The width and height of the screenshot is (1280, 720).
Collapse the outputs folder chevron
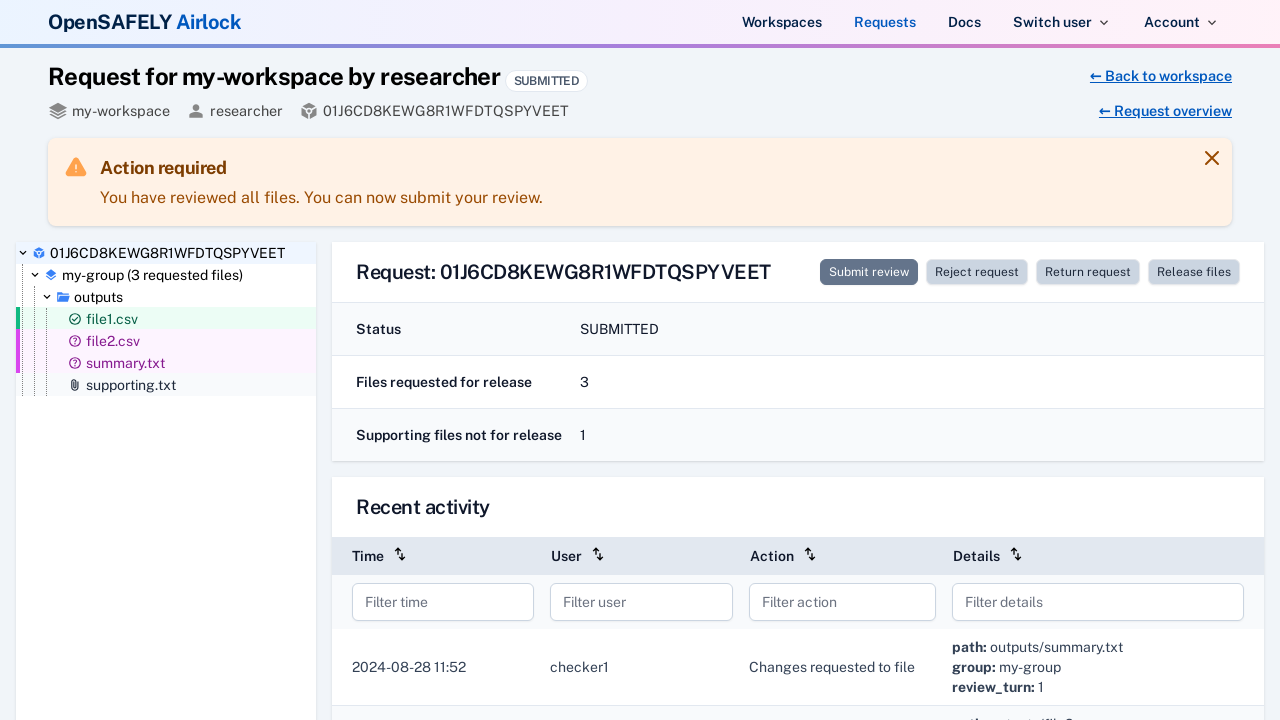[x=47, y=297]
